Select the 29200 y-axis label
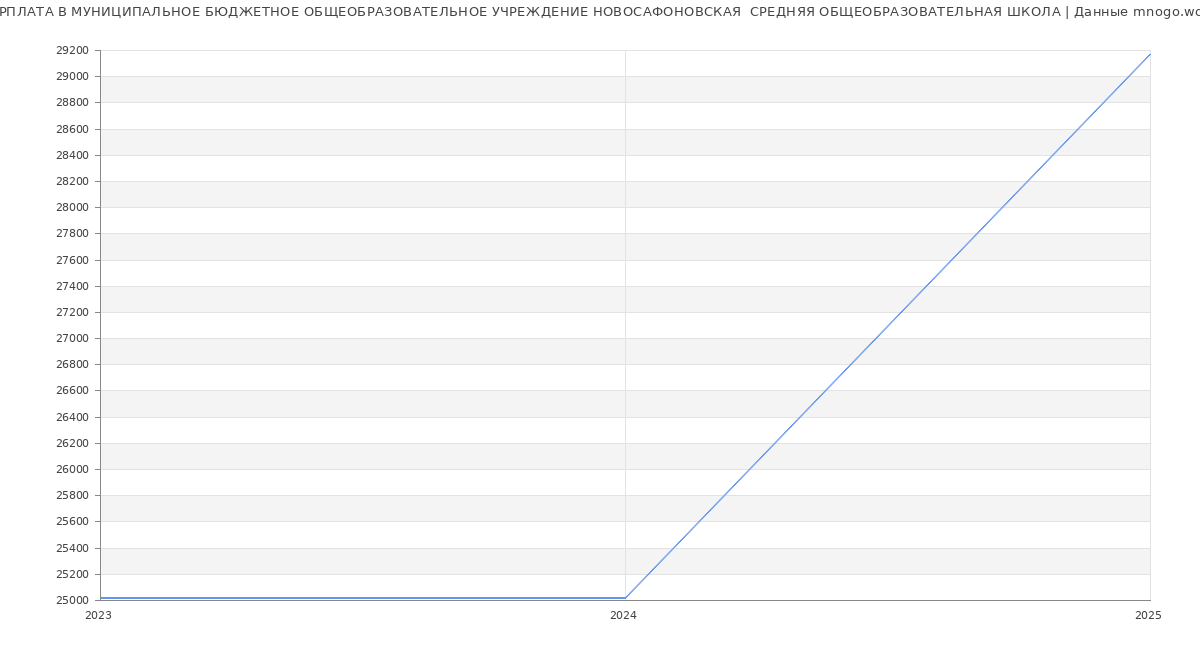The width and height of the screenshot is (1200, 650). coord(72,50)
